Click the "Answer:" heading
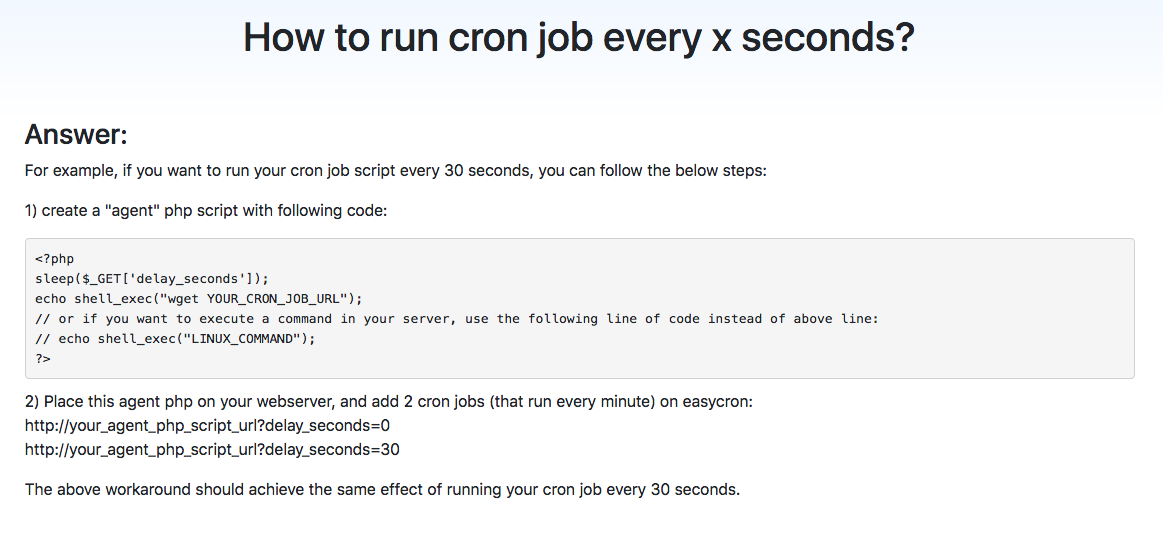The height and width of the screenshot is (534, 1163). click(x=76, y=135)
